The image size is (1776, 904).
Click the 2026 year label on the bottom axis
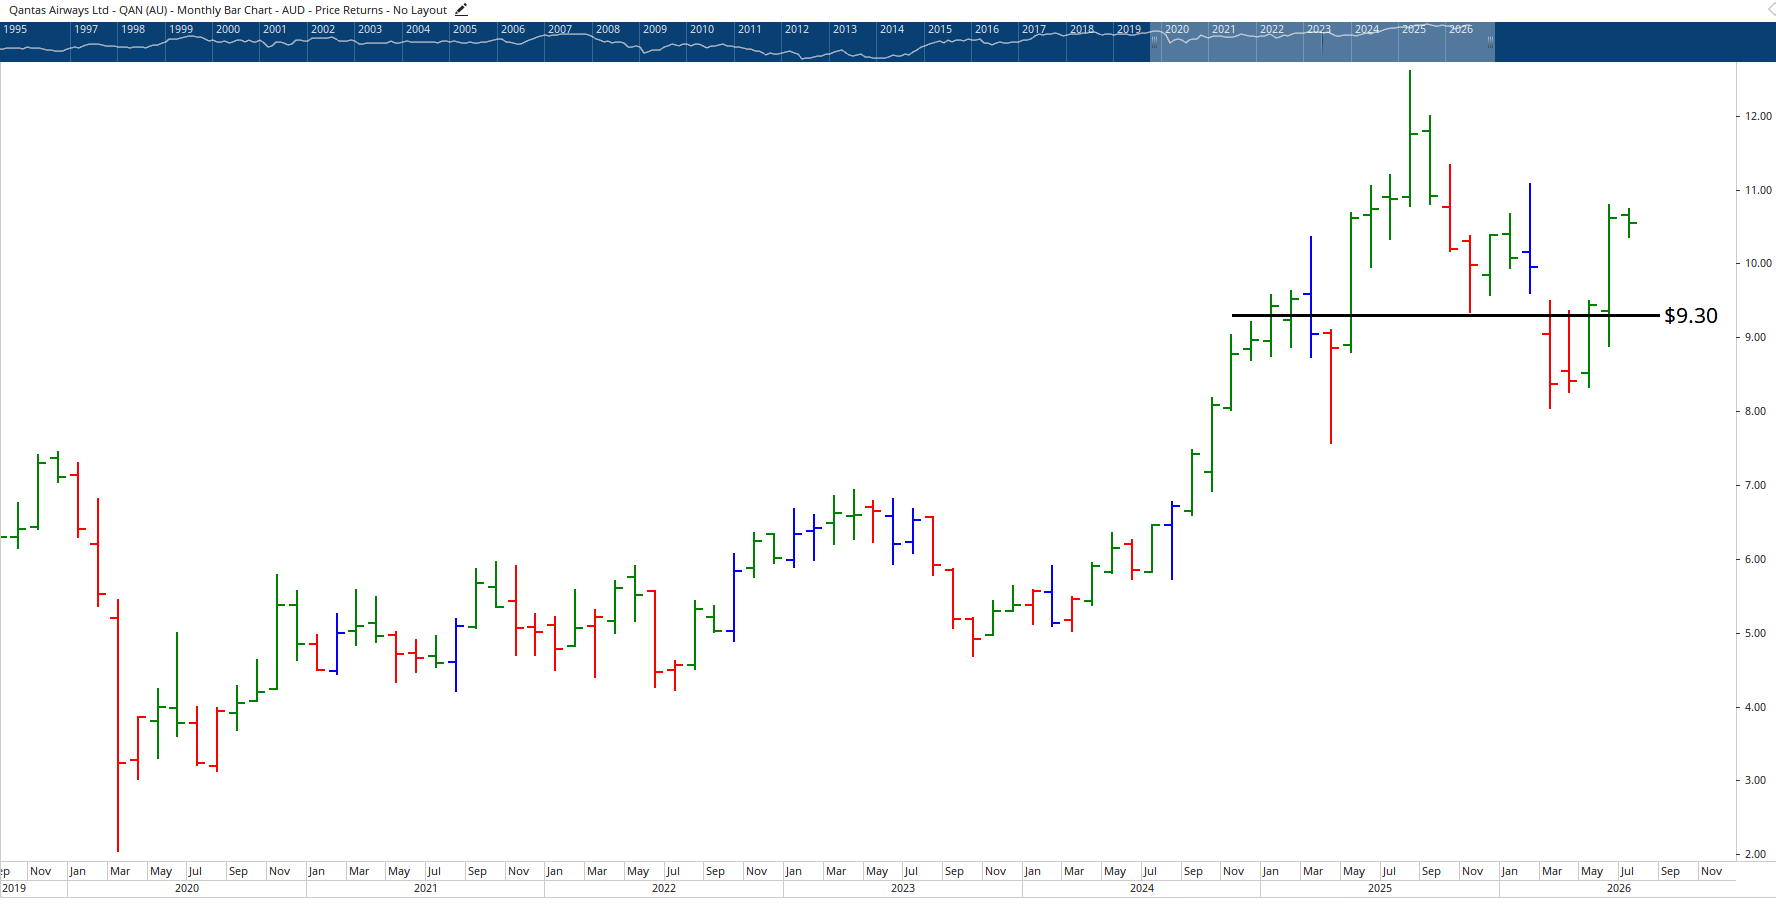[x=1619, y=888]
